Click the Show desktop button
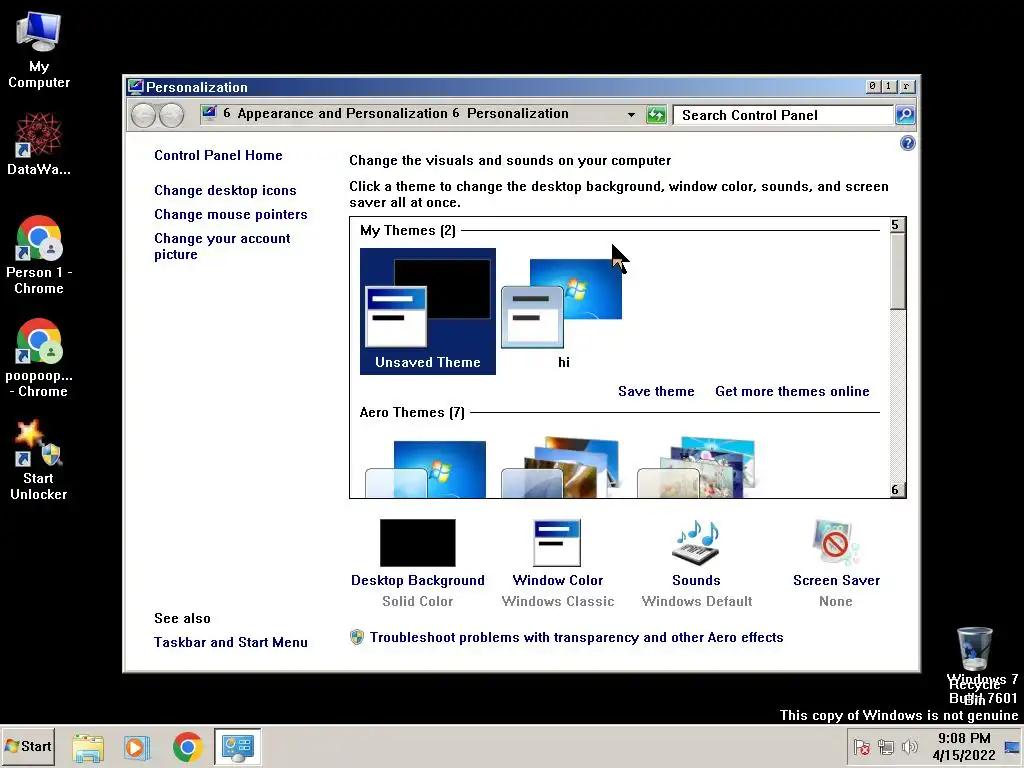 pyautogui.click(x=1013, y=747)
